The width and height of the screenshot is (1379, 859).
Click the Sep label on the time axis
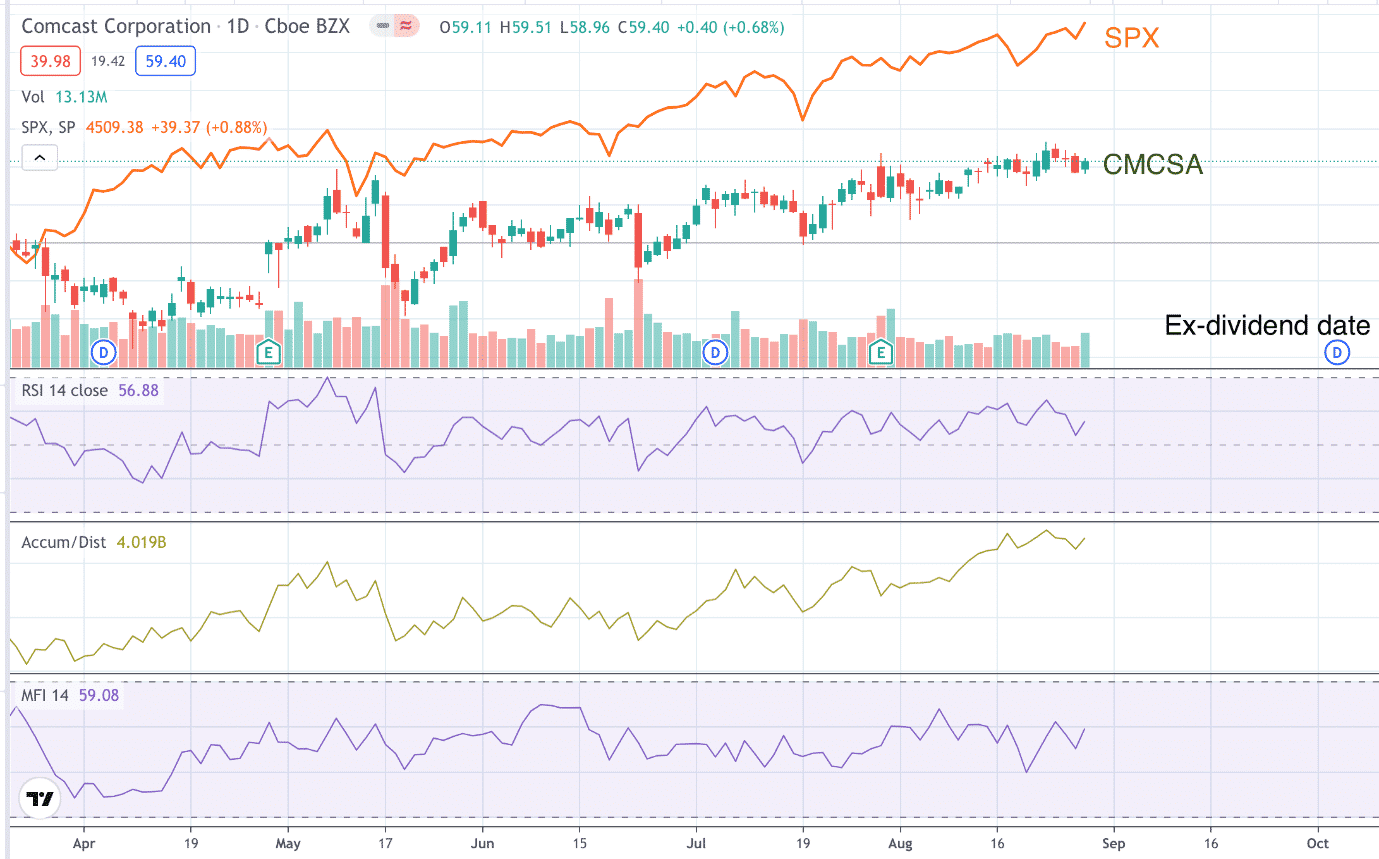[1114, 843]
